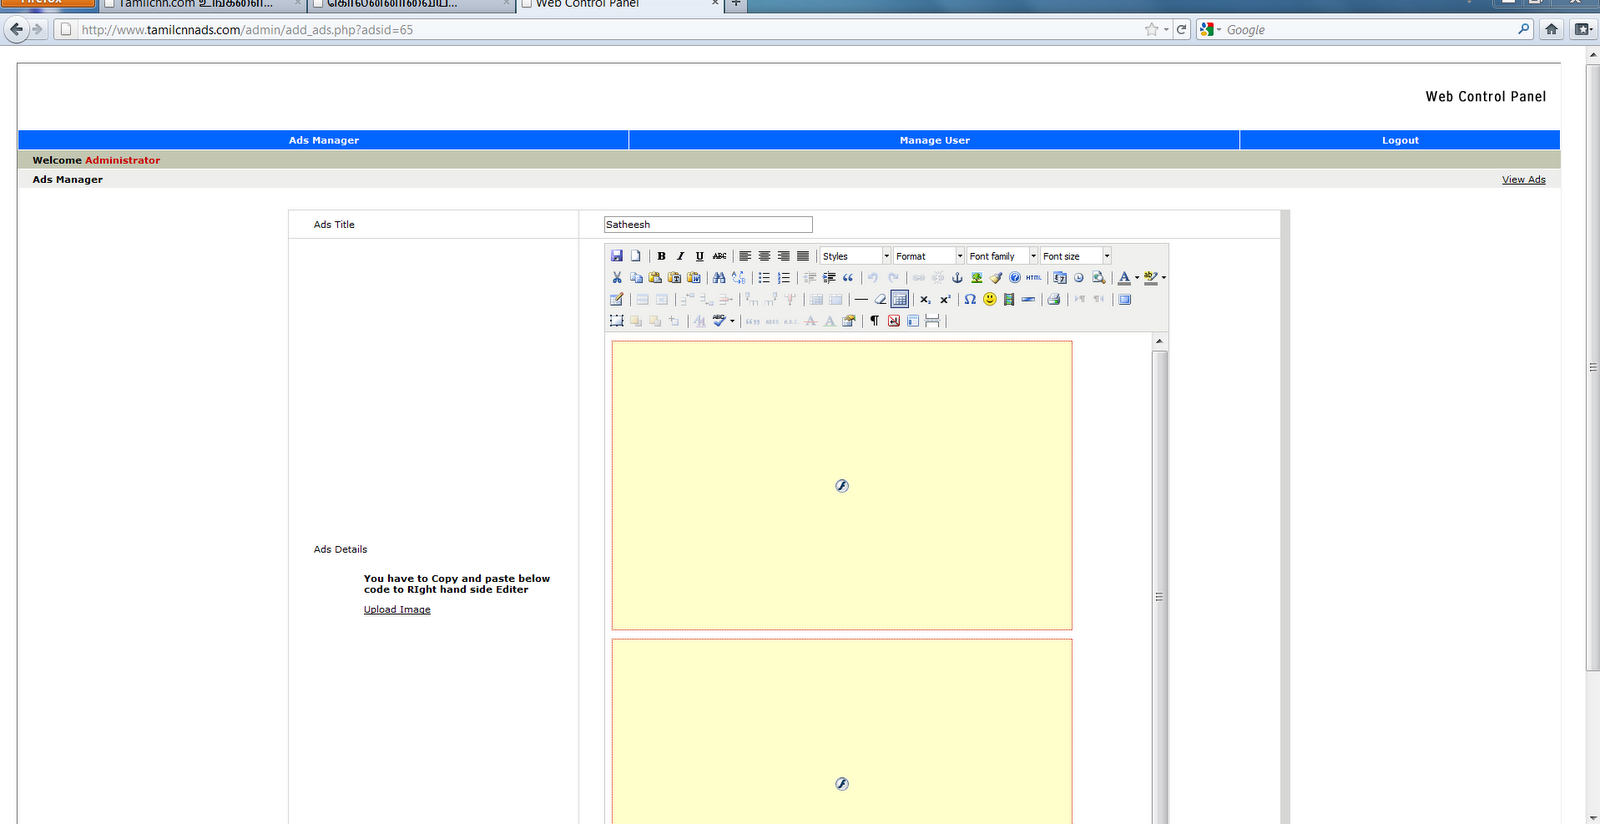Reload the page with refresh button

tap(1181, 30)
